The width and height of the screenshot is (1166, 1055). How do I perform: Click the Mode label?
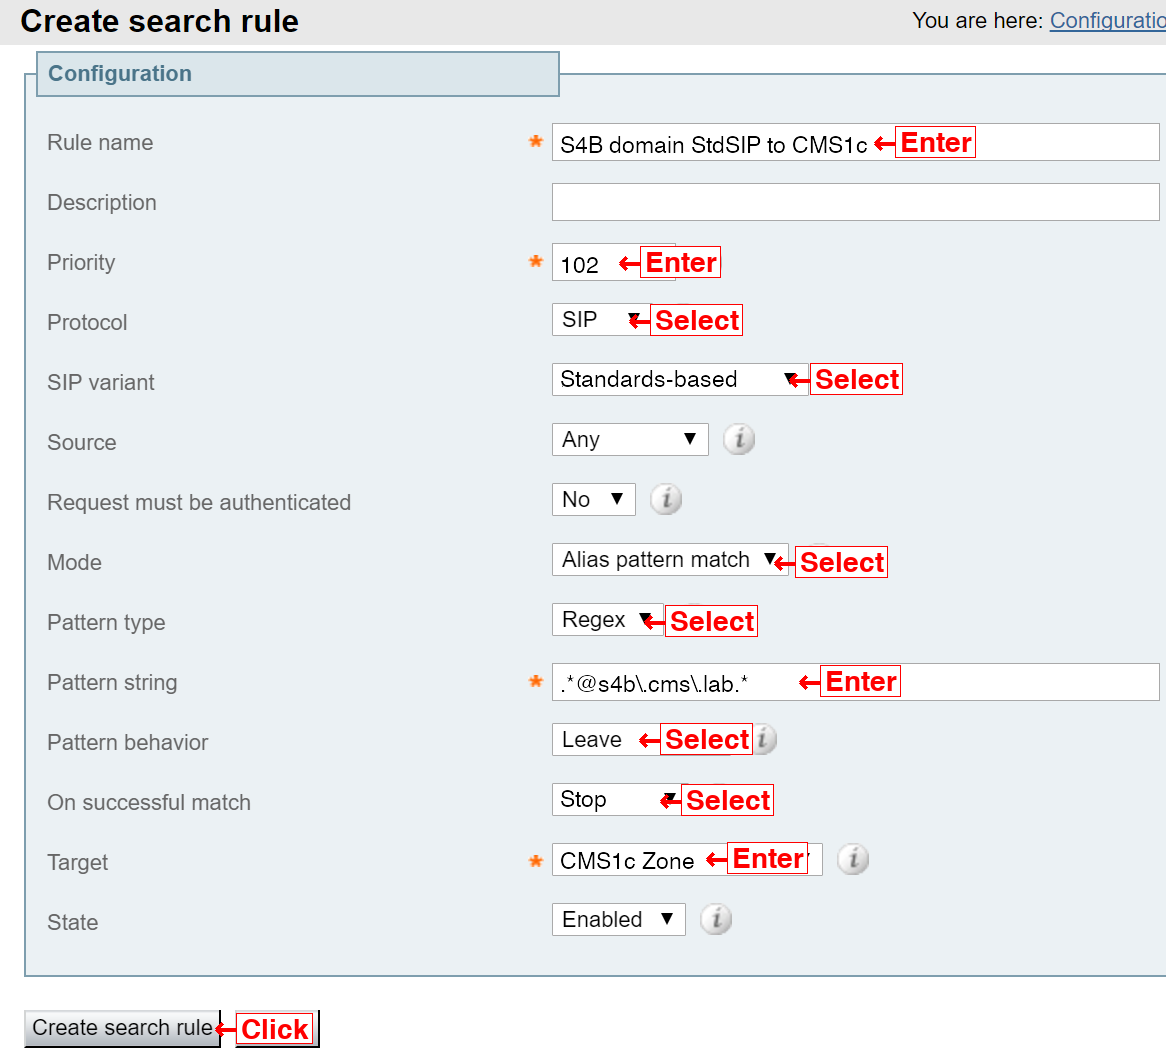point(74,563)
